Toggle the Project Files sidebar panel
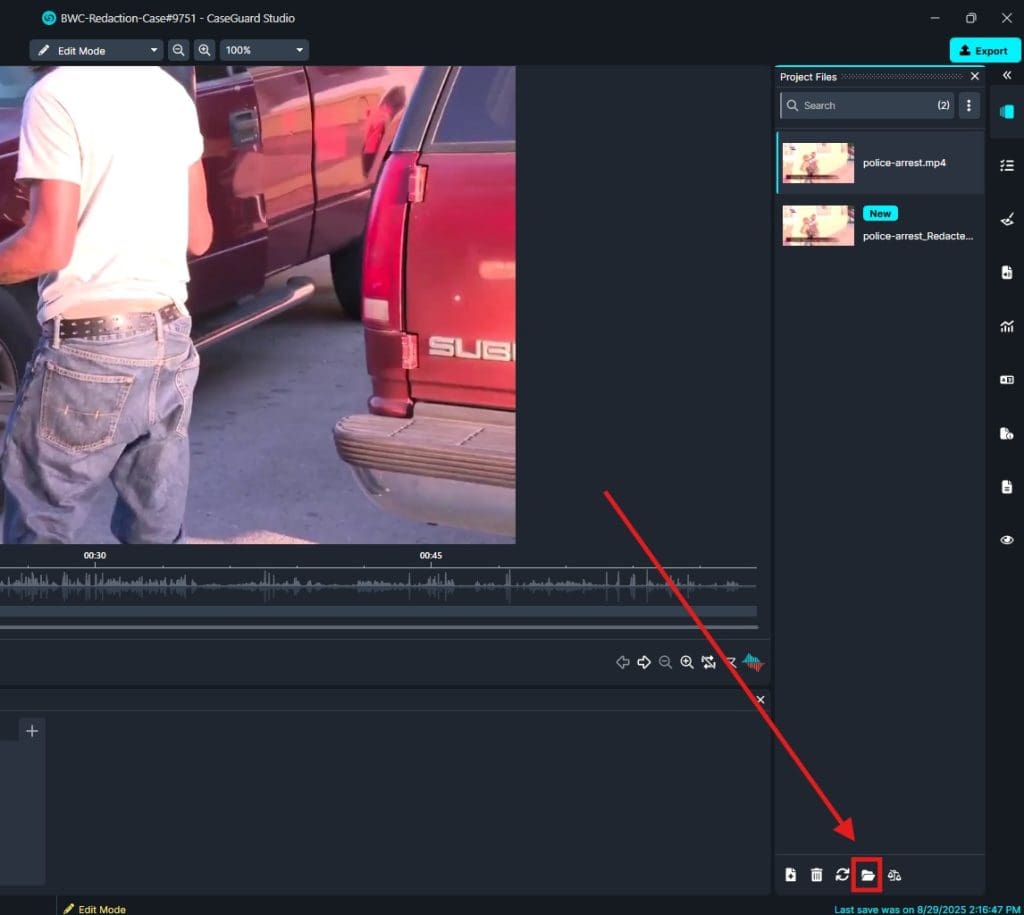 [x=1007, y=111]
